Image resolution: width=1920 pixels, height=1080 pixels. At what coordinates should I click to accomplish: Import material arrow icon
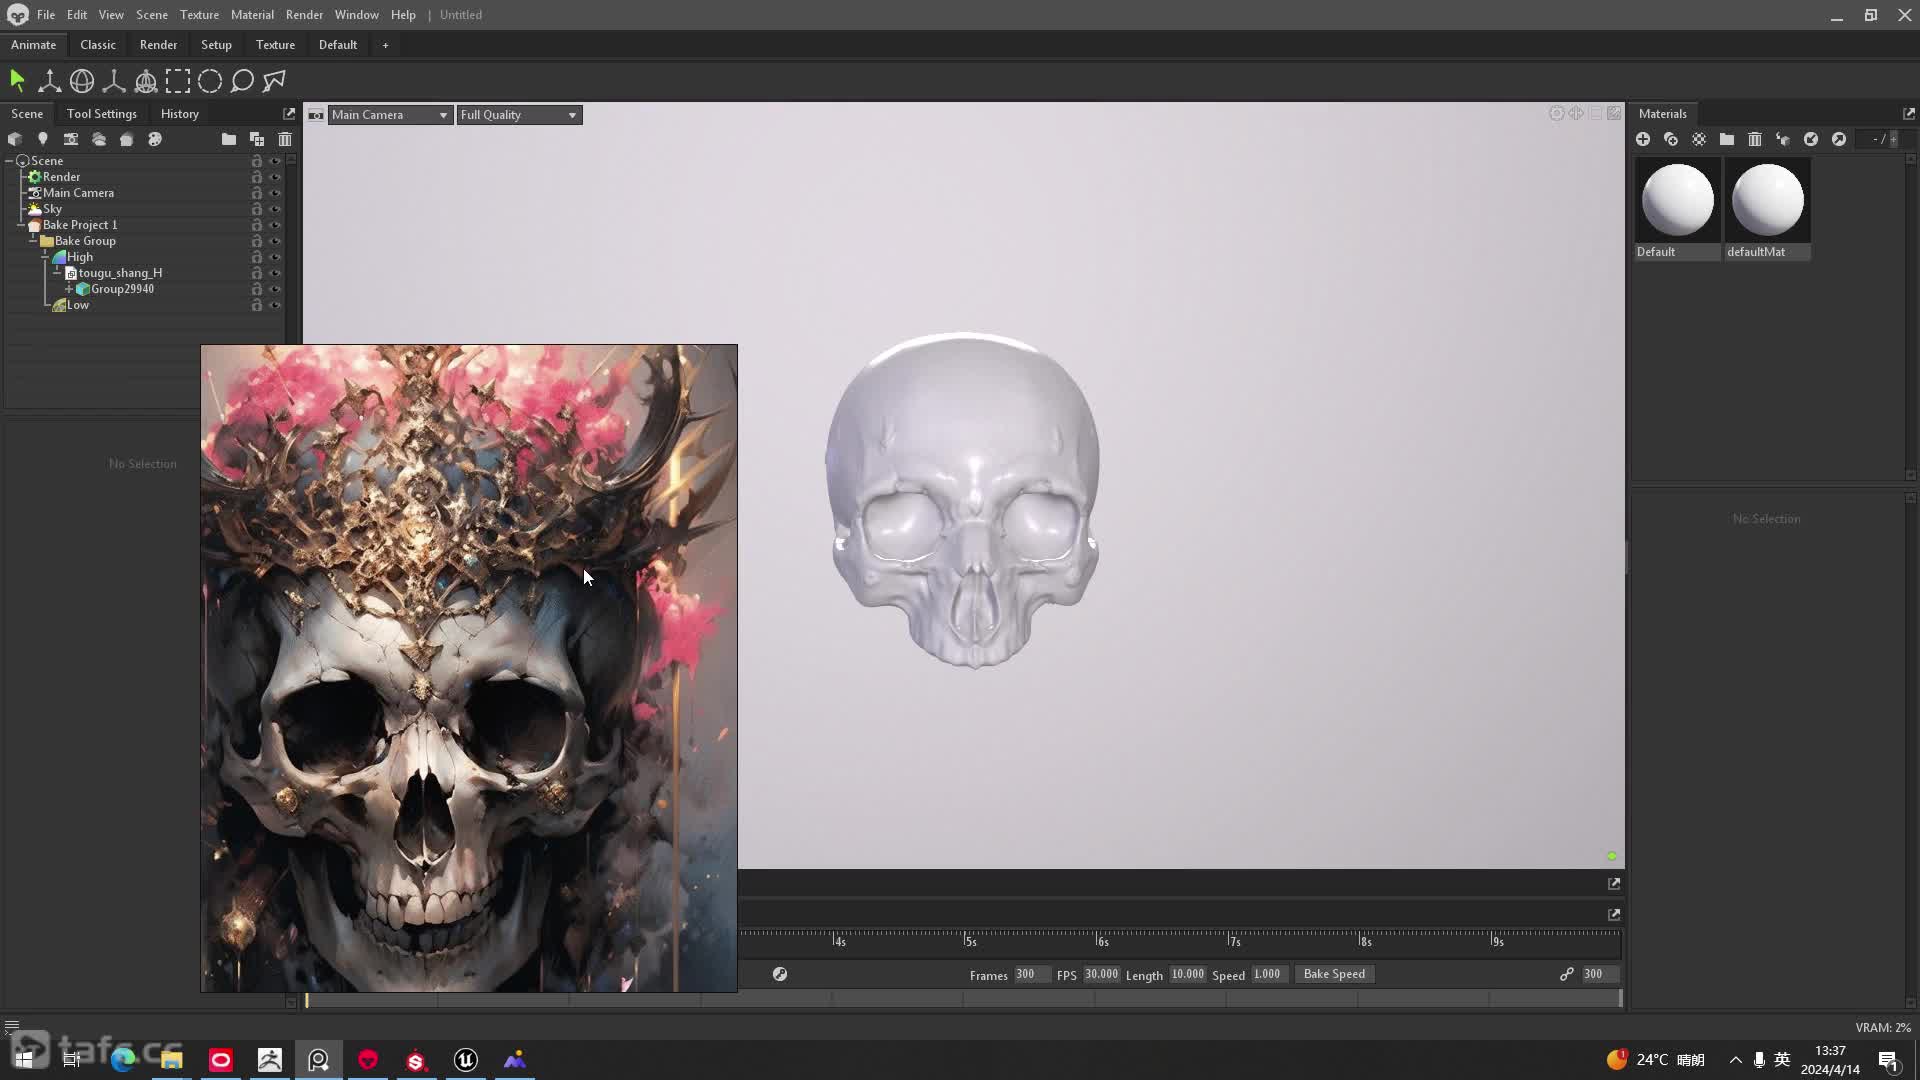[1811, 139]
